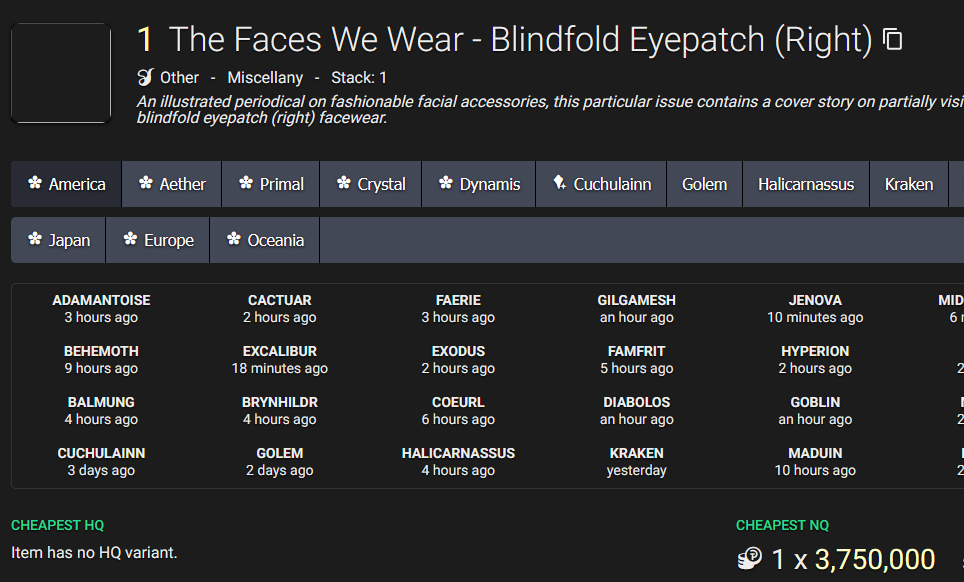Click the EXODUS world entry
964x582 pixels.
[458, 360]
